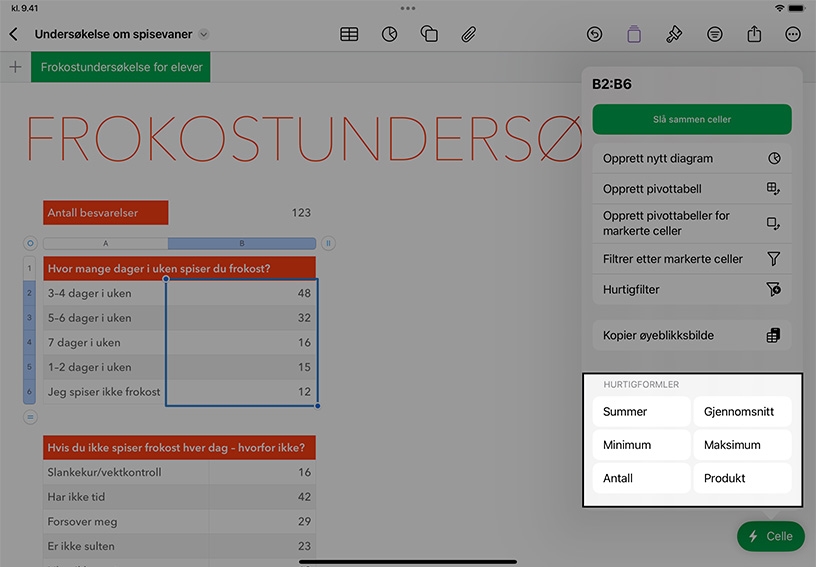
Task: Tap the purple paste clipboard icon
Action: [634, 34]
